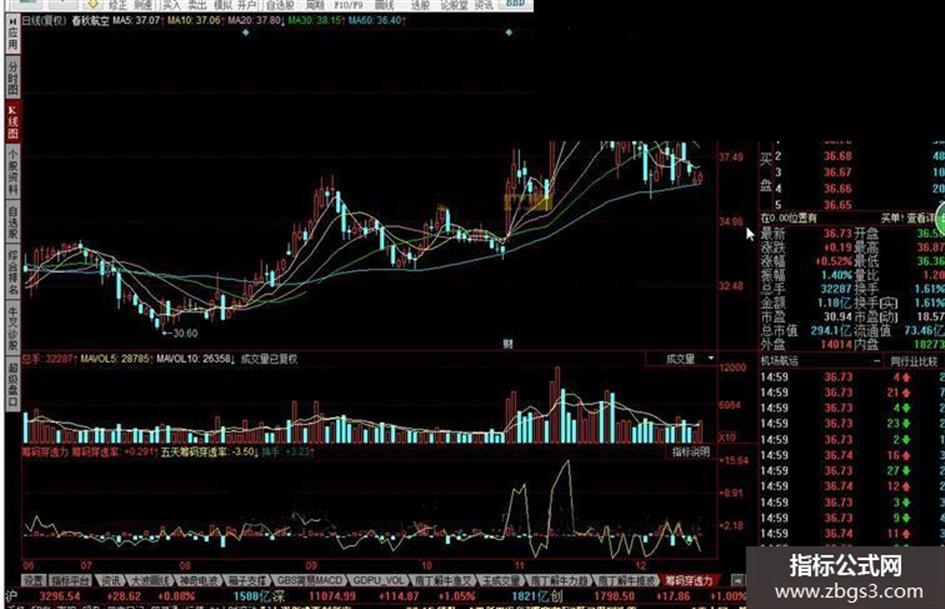Click the 总市值 294.1亿 value
The image size is (945, 609).
(830, 330)
